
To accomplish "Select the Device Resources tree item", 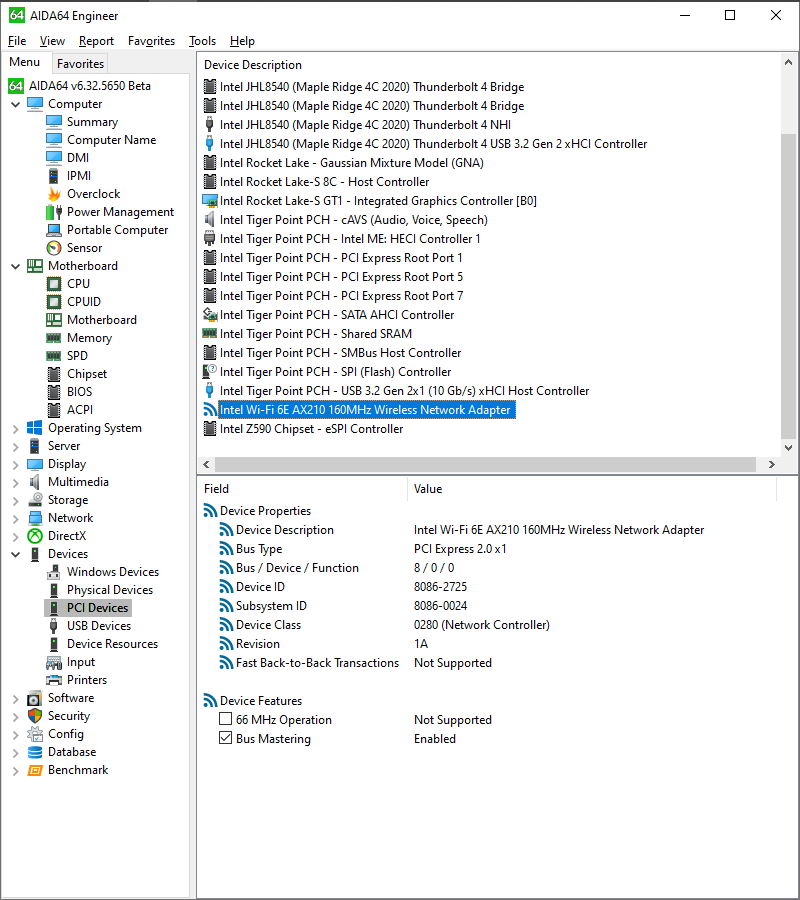I will pos(112,644).
